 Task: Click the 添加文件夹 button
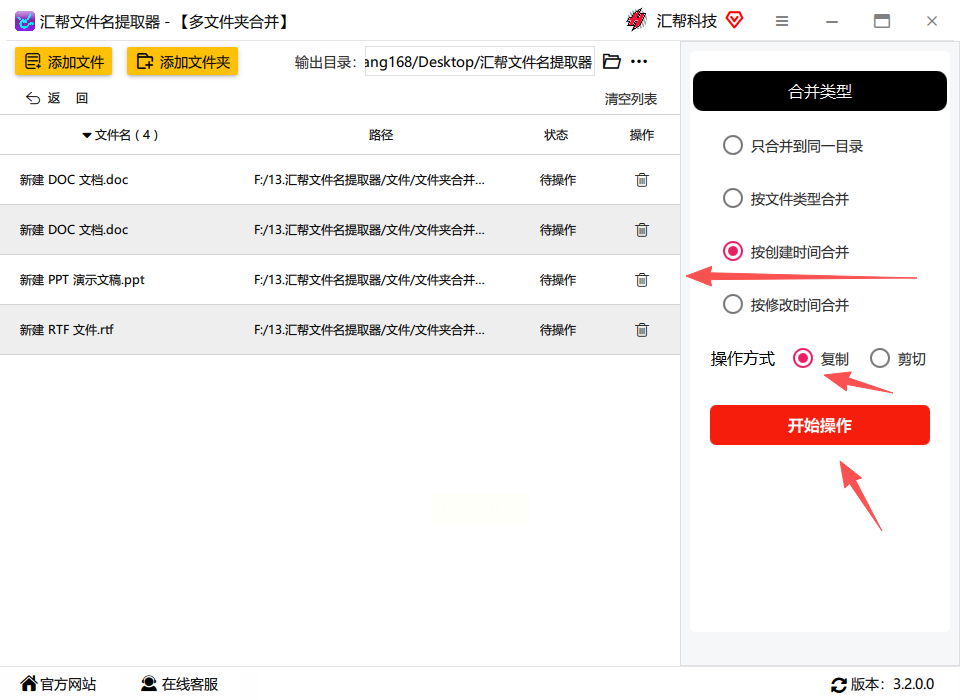pos(182,61)
